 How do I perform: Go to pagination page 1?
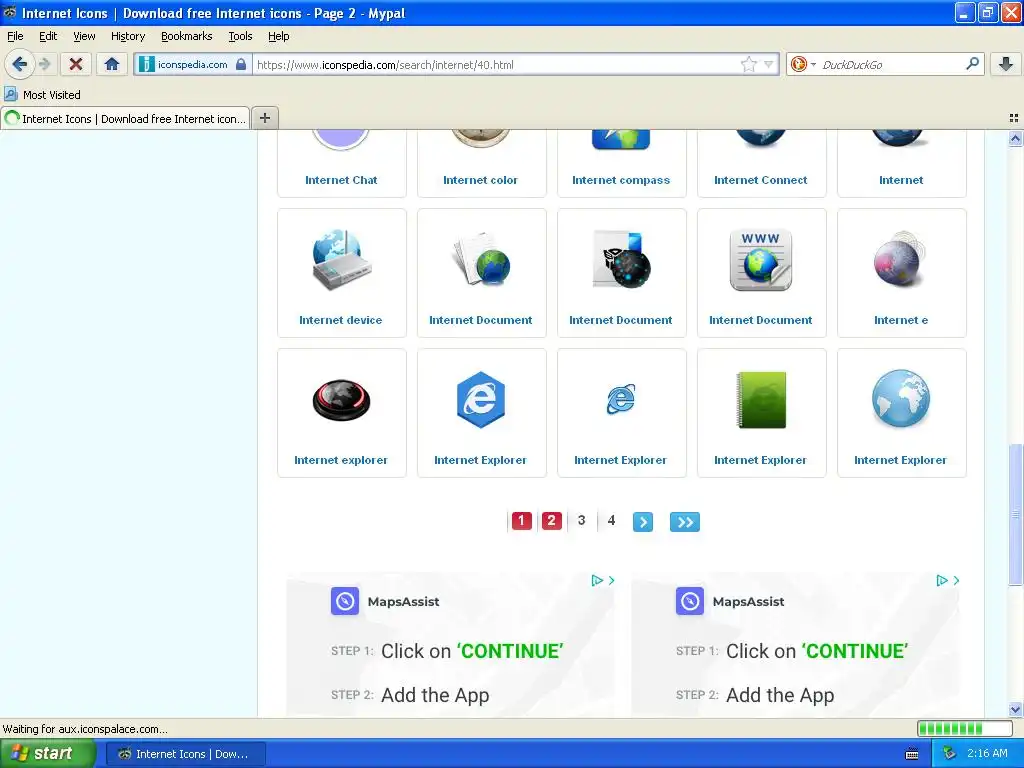point(521,520)
